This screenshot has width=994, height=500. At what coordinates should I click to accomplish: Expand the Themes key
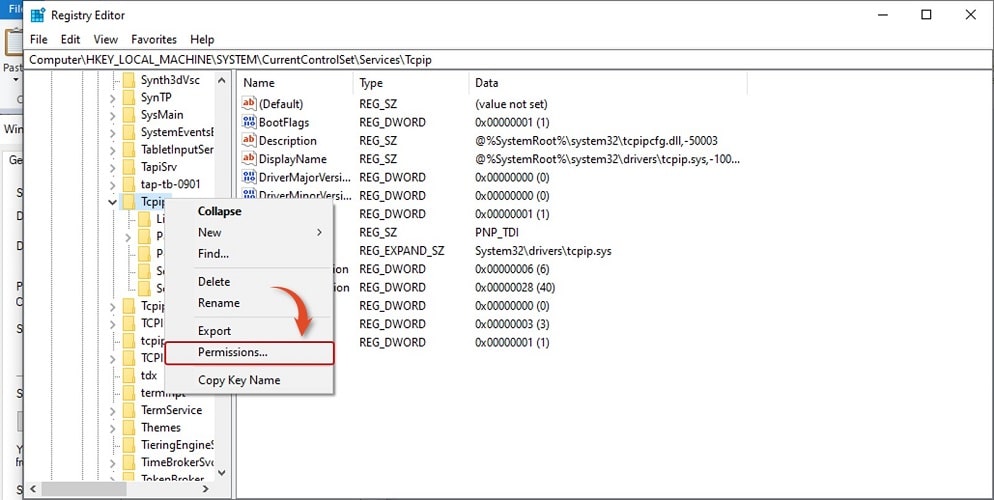tap(112, 428)
